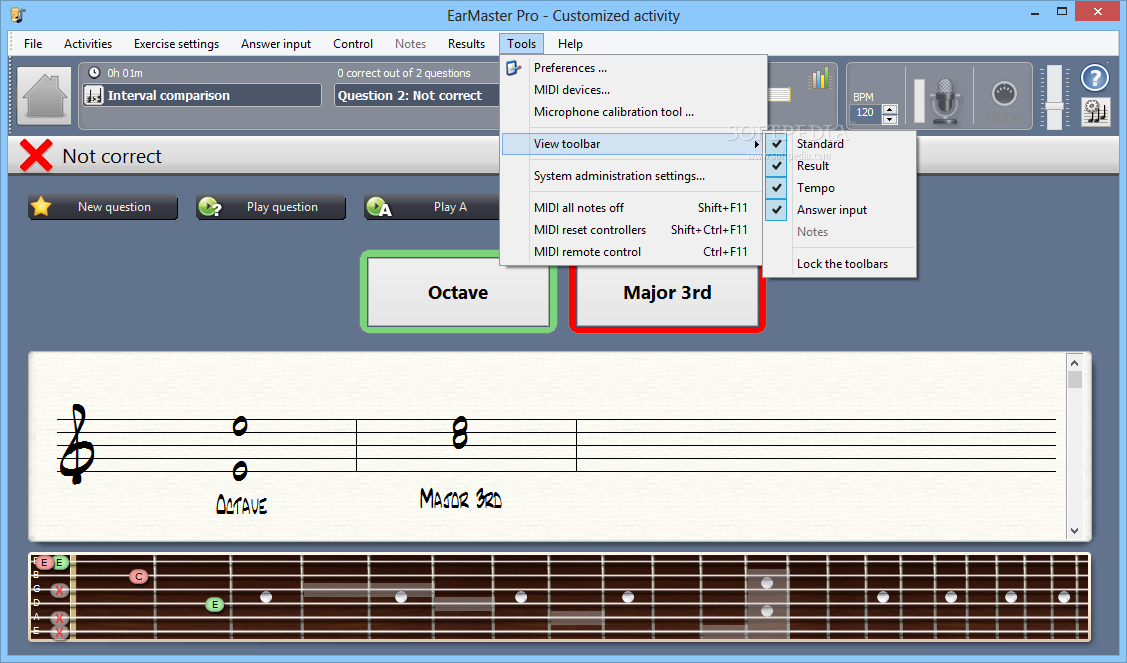Click the green E marker on D string

coord(214,605)
